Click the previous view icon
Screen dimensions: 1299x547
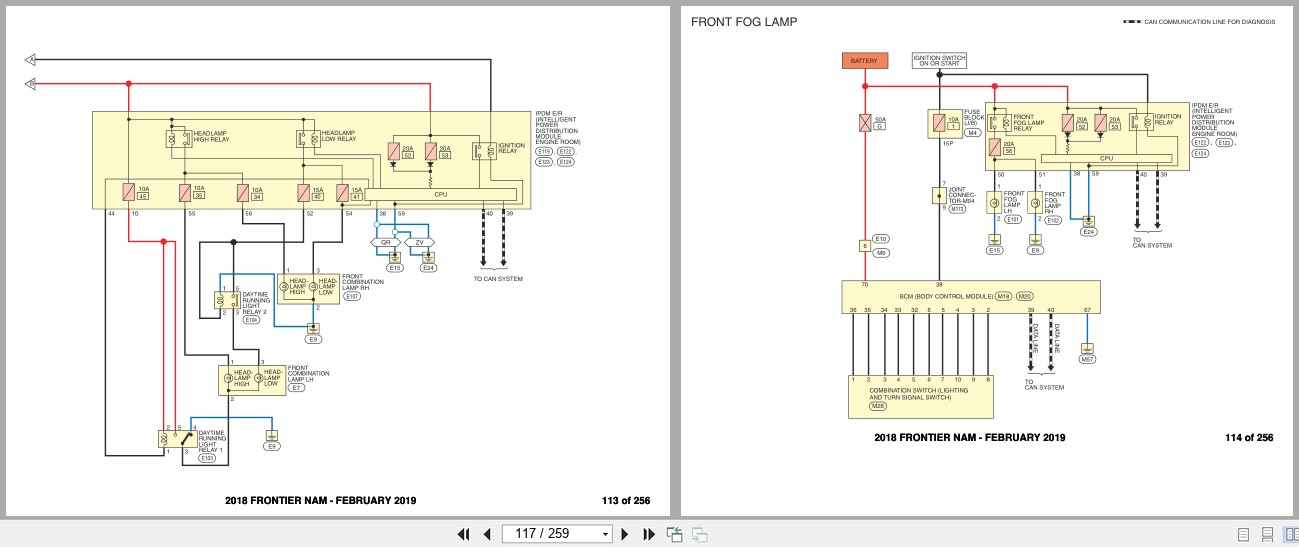point(674,534)
